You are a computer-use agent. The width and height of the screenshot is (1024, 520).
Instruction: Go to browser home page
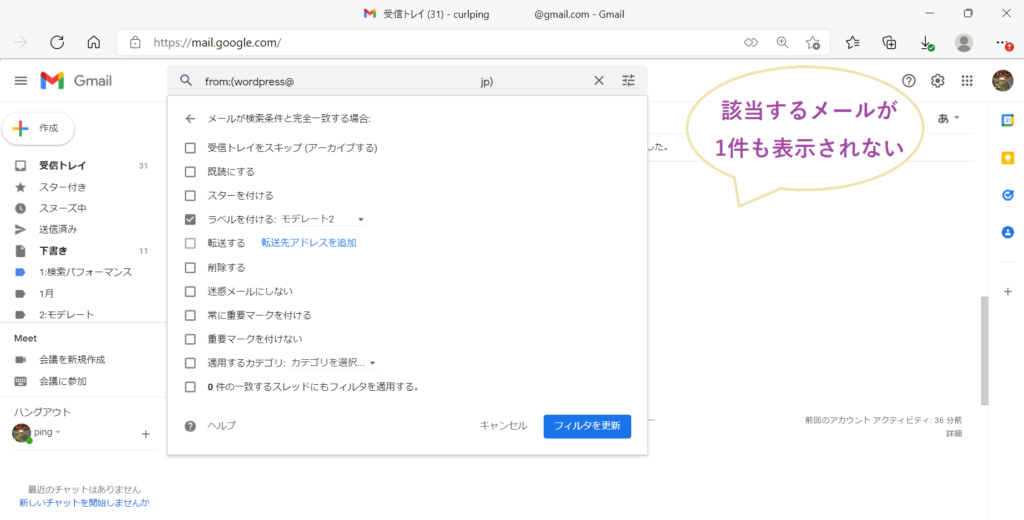[93, 42]
